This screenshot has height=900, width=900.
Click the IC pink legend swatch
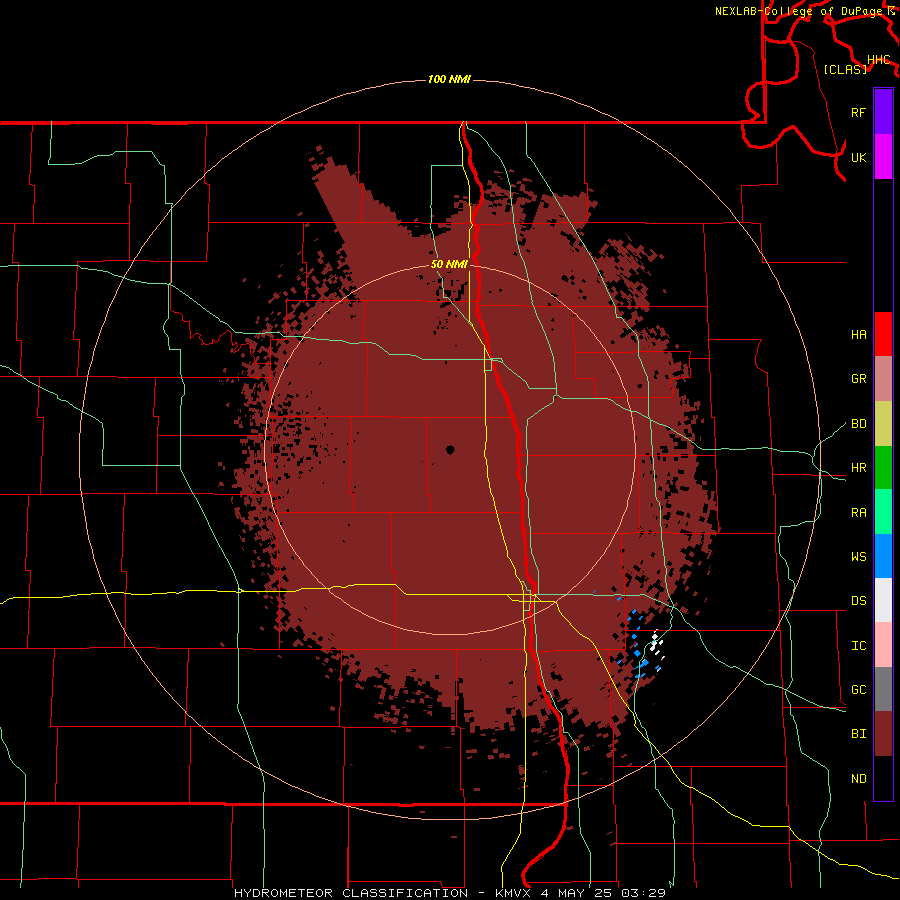click(883, 645)
